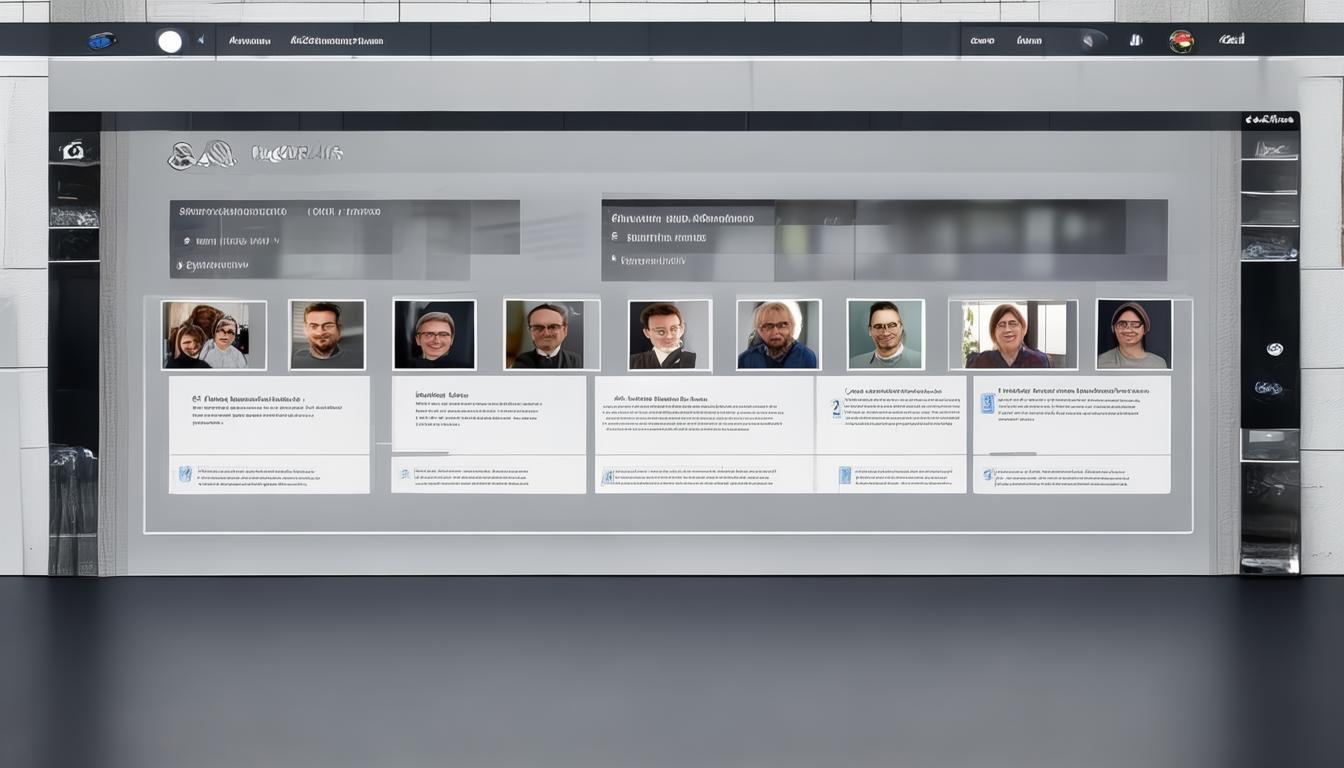This screenshot has height=768, width=1344.
Task: Open the first menu item in the top bar
Action: (x=249, y=41)
